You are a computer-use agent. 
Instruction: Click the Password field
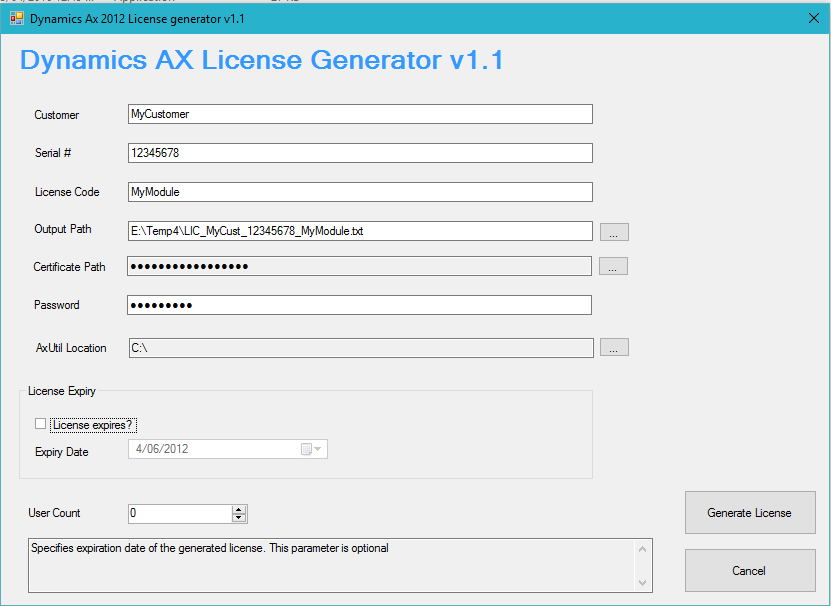(359, 305)
